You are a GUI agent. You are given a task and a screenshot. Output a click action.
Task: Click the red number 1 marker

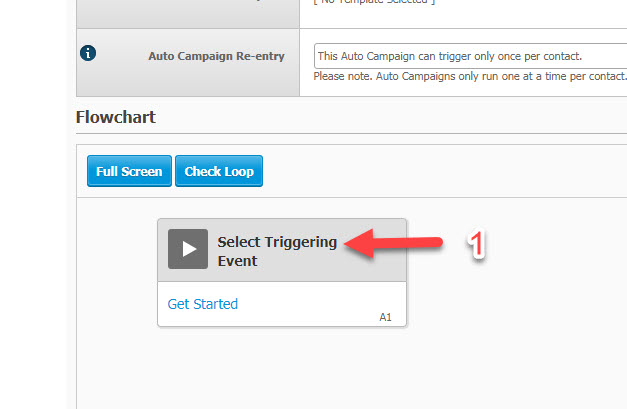(x=477, y=244)
